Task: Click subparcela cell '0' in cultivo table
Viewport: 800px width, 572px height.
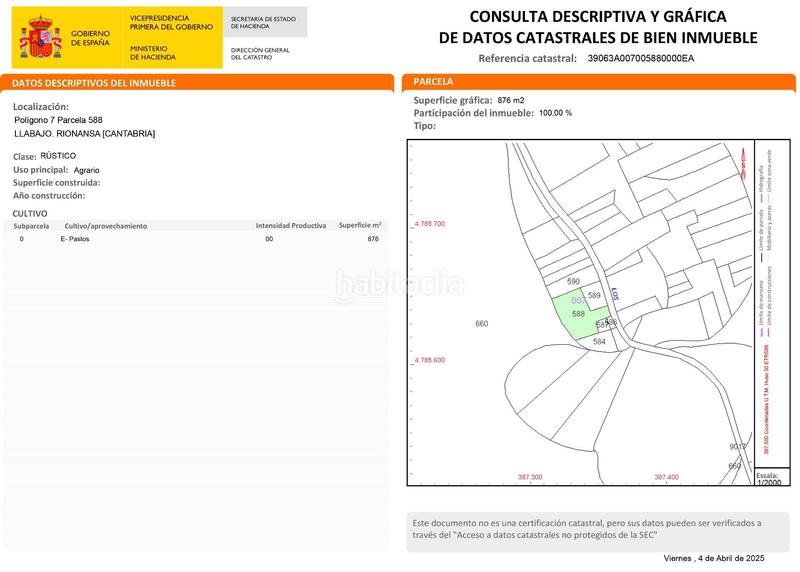Action: coord(21,239)
